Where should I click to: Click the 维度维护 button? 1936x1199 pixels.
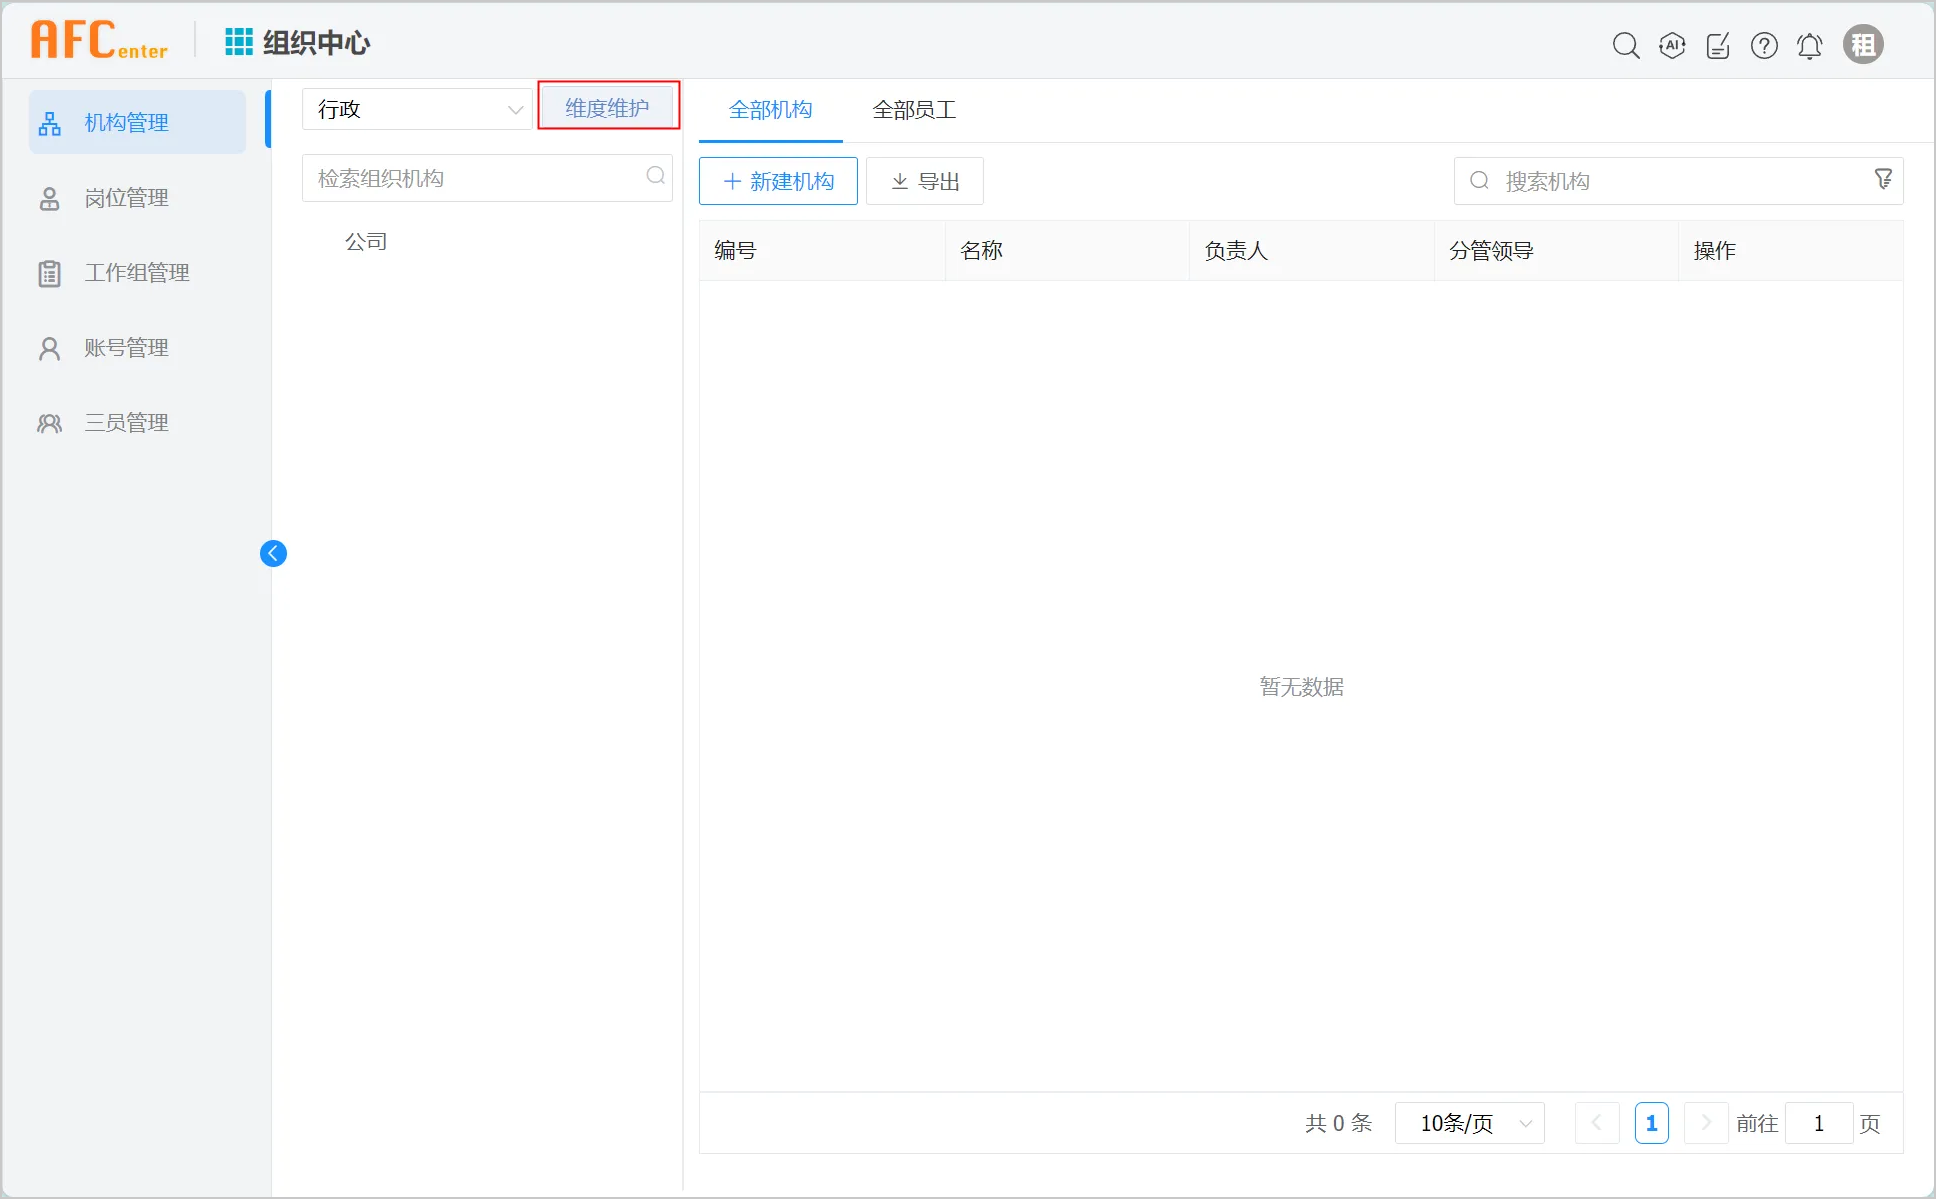click(608, 107)
